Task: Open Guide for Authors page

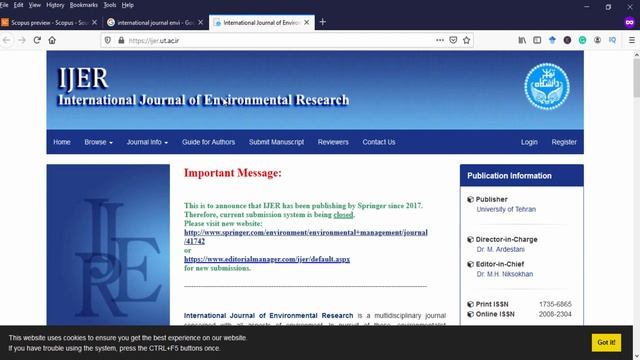Action: [209, 142]
